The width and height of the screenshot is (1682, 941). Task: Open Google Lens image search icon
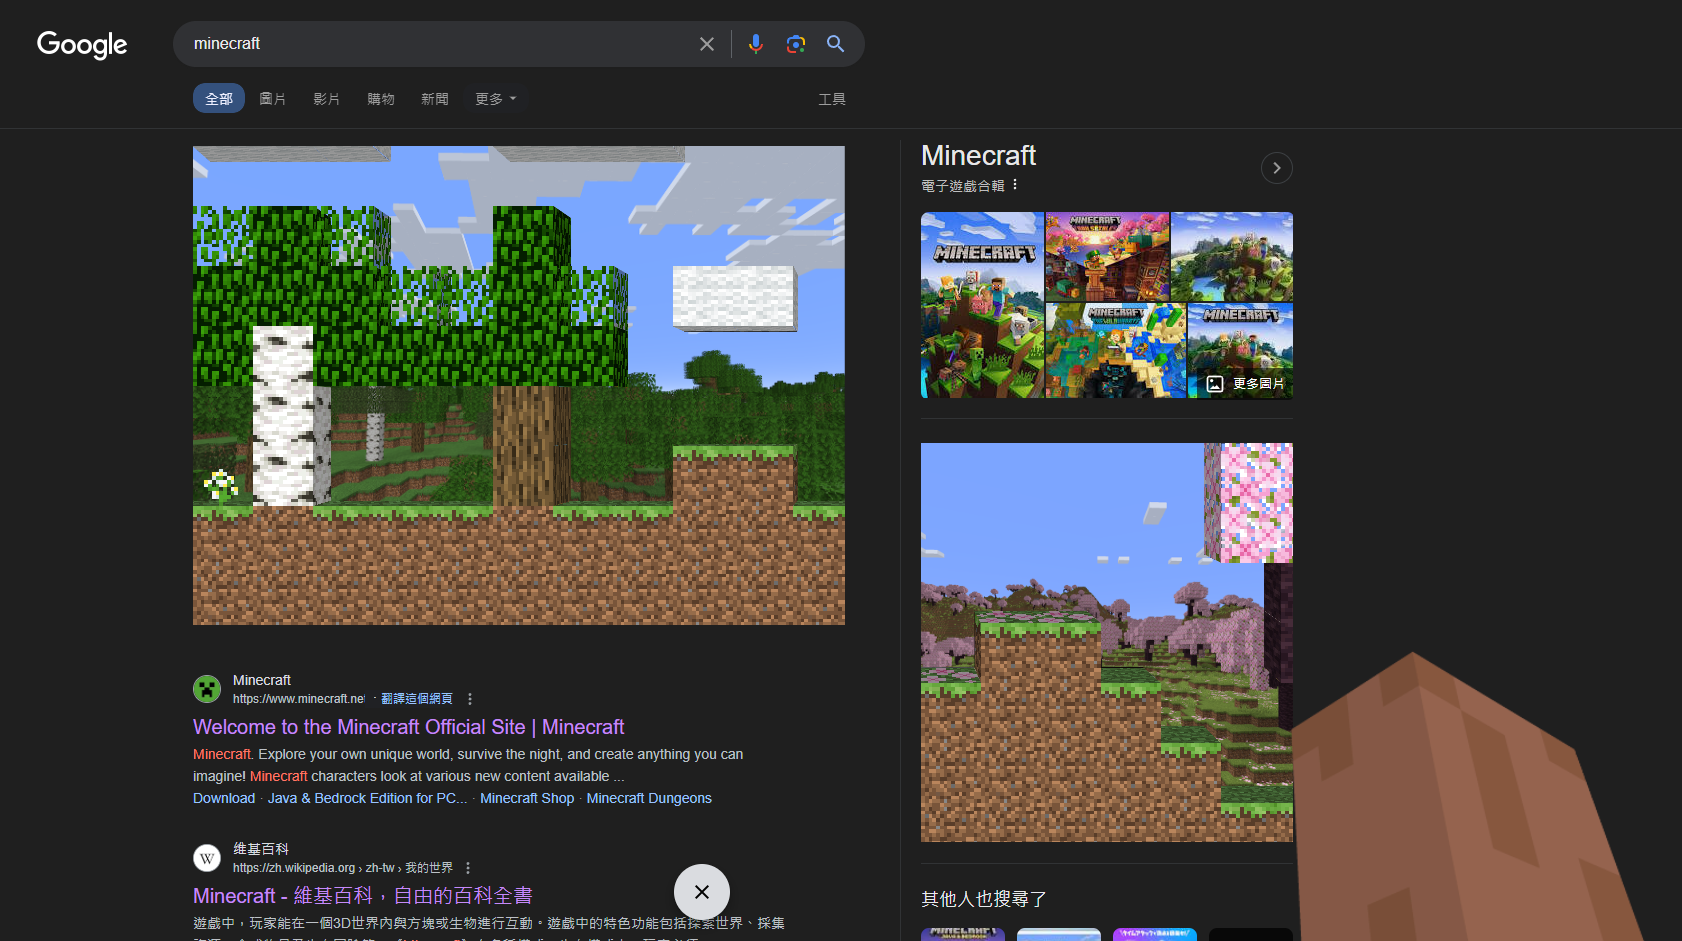[x=796, y=44]
